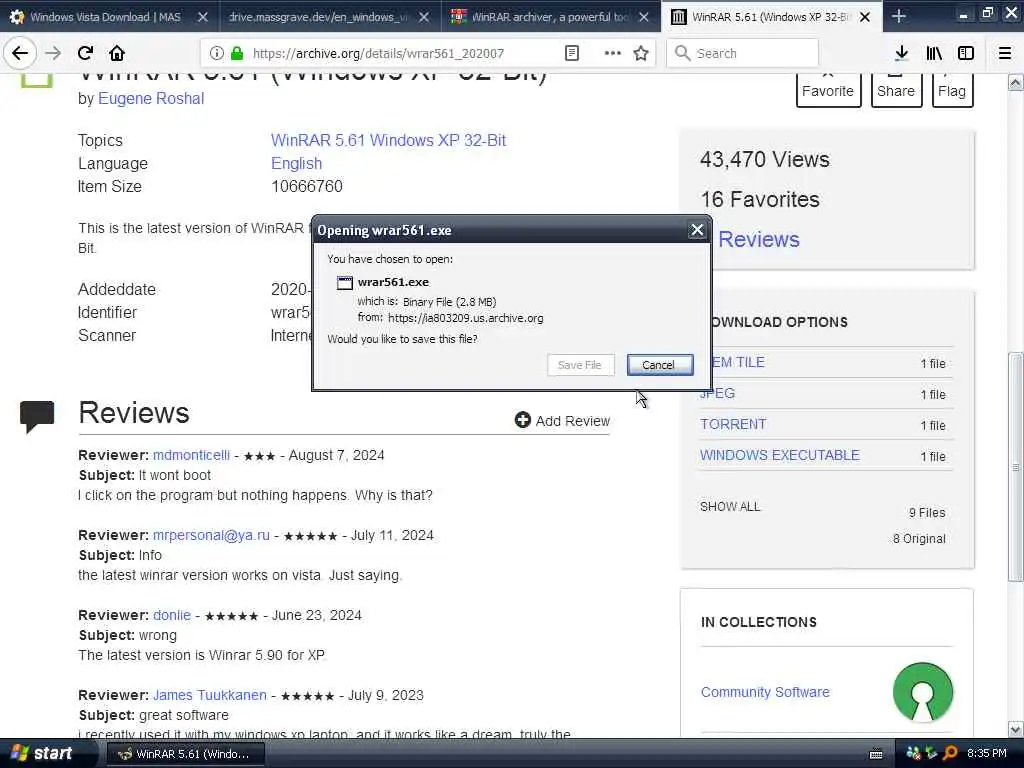Select the WinRAR 5.61 archive.org tab
Viewport: 1024px width, 768px height.
[x=771, y=17]
